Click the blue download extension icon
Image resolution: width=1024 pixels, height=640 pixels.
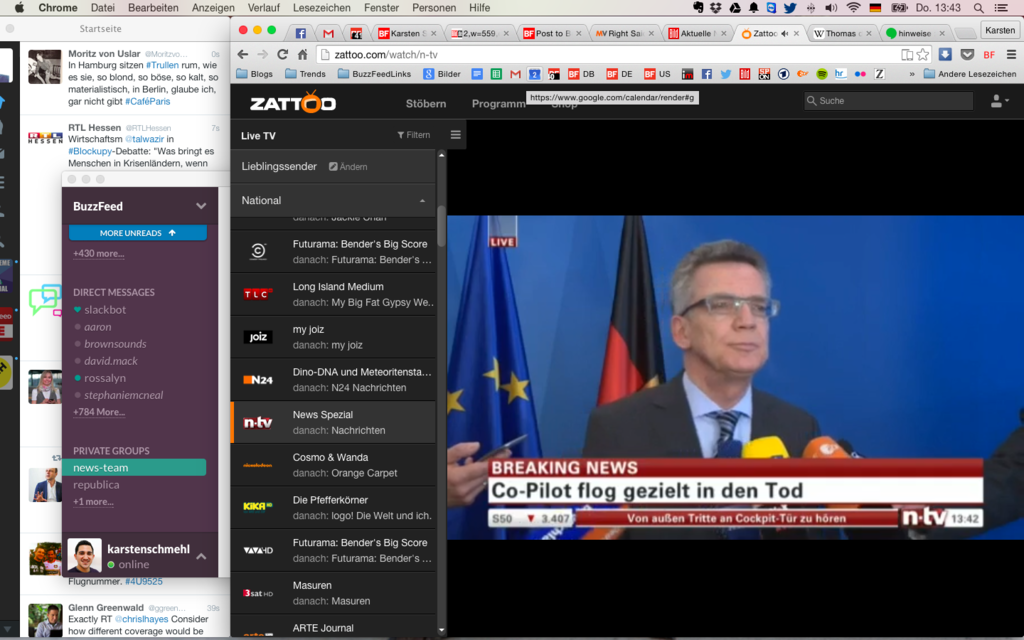click(945, 54)
